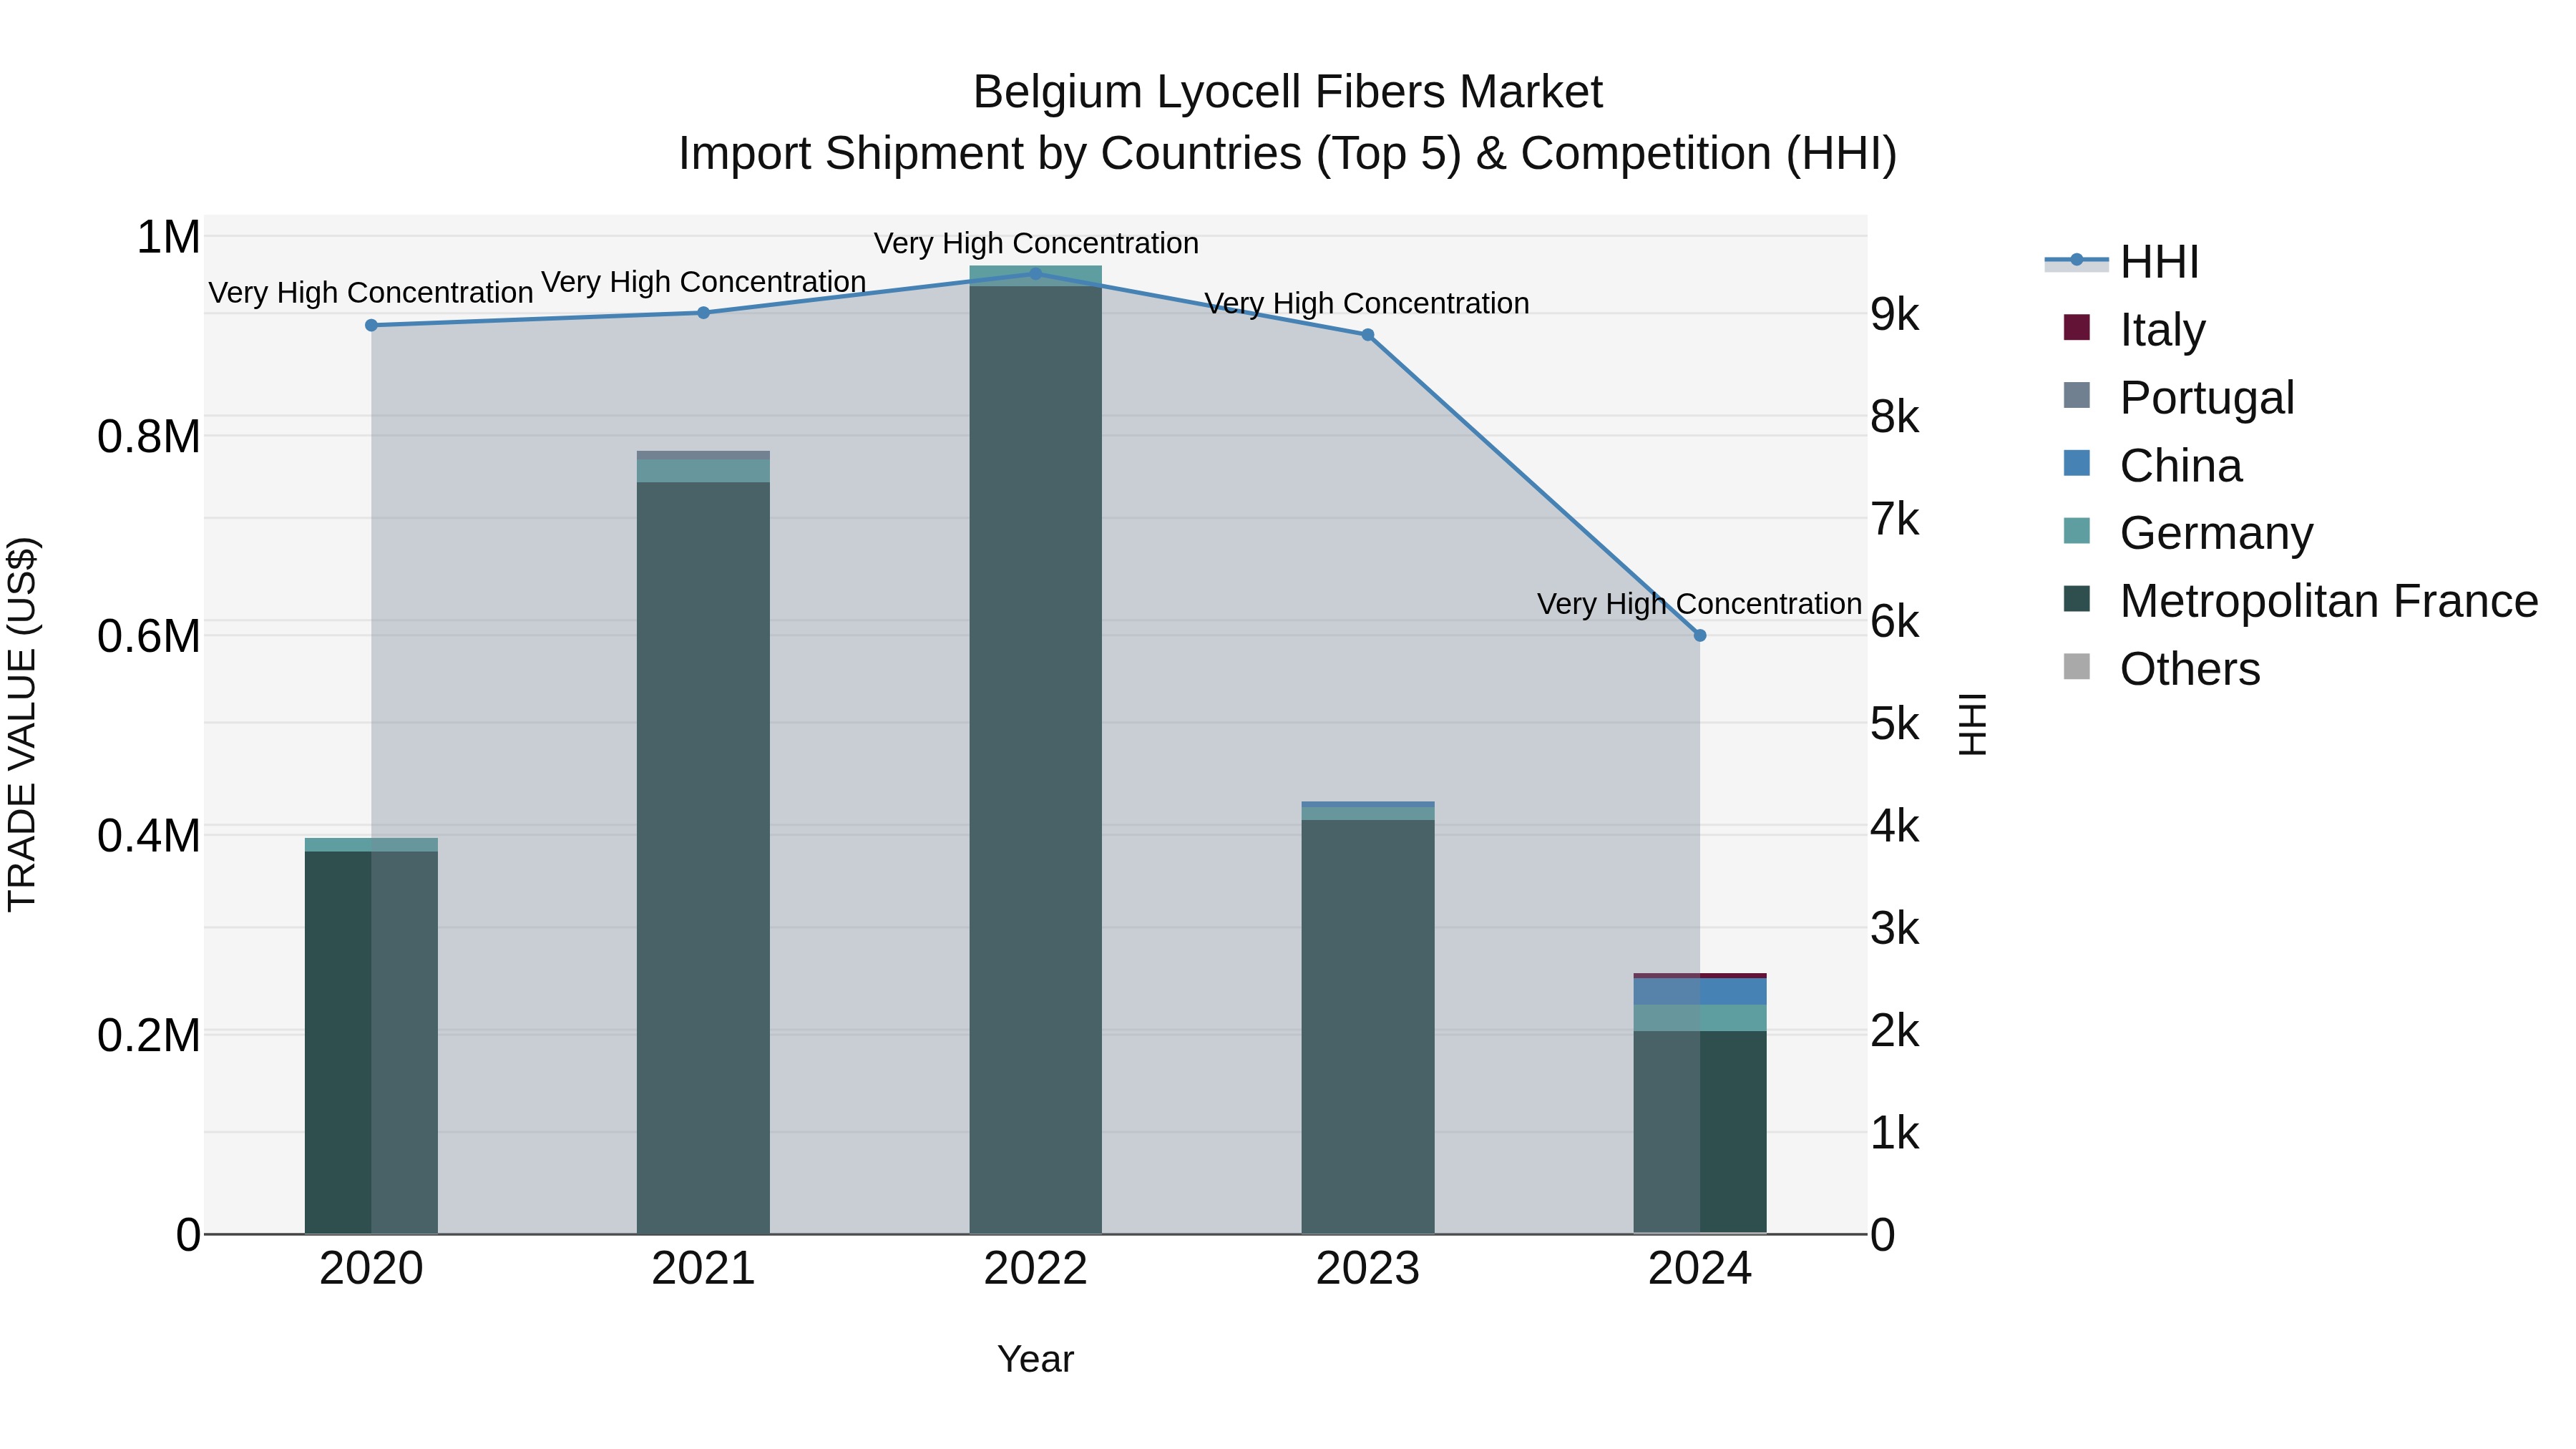The image size is (2576, 1449).
Task: Click the 1M left axis tick label
Action: [x=168, y=238]
